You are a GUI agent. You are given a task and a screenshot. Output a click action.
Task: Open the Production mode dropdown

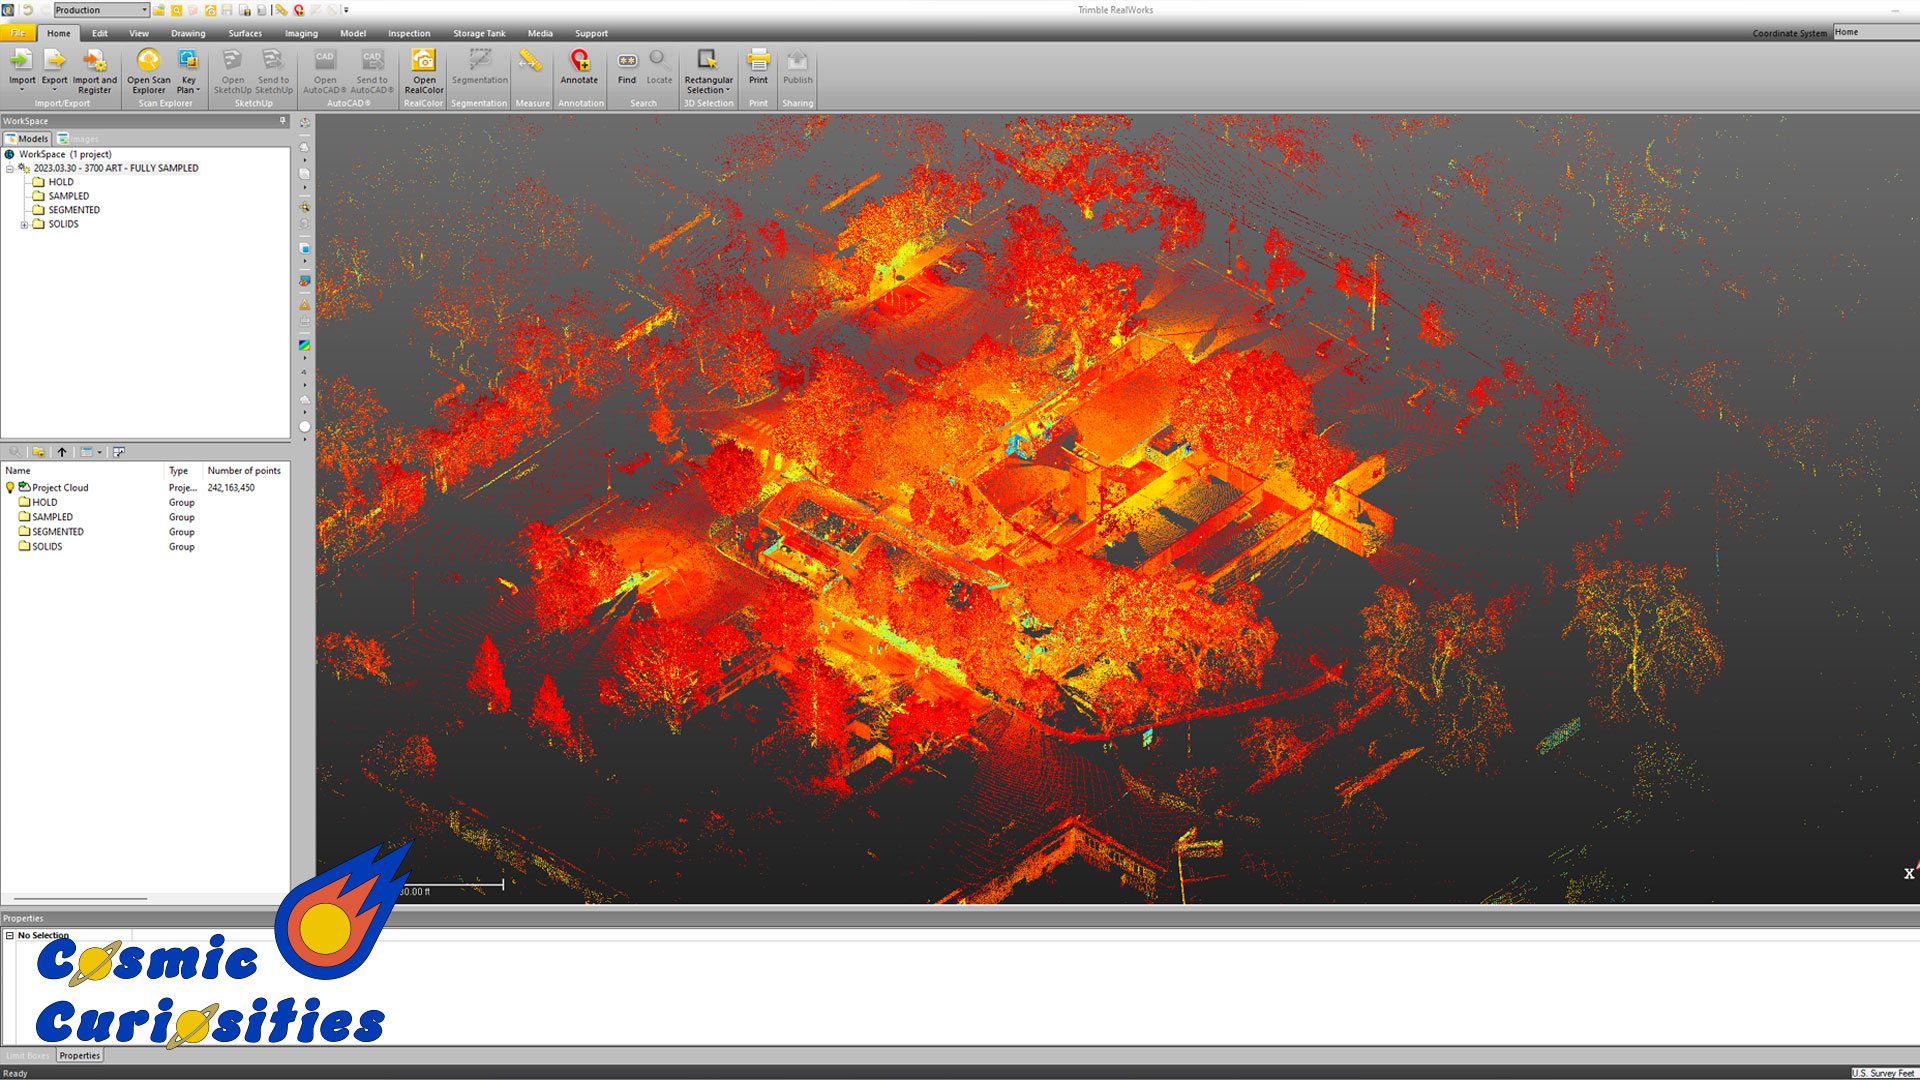click(144, 10)
